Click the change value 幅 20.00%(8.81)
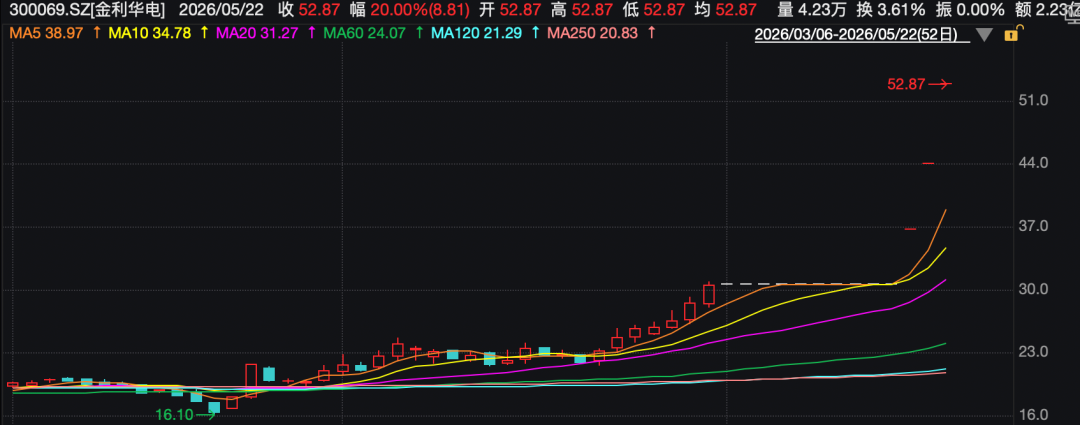Viewport: 1080px width, 425px height. tap(411, 10)
